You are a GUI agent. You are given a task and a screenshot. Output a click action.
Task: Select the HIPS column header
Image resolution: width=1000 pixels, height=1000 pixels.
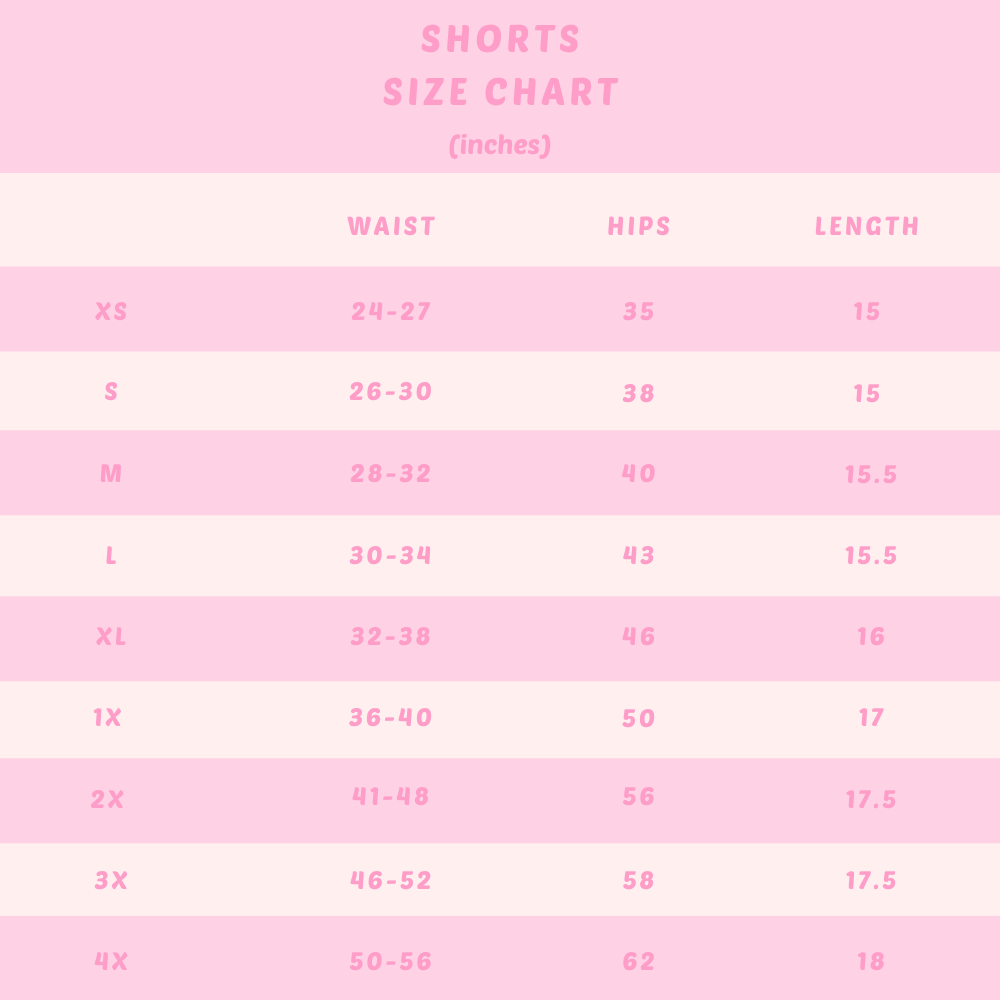tap(639, 226)
